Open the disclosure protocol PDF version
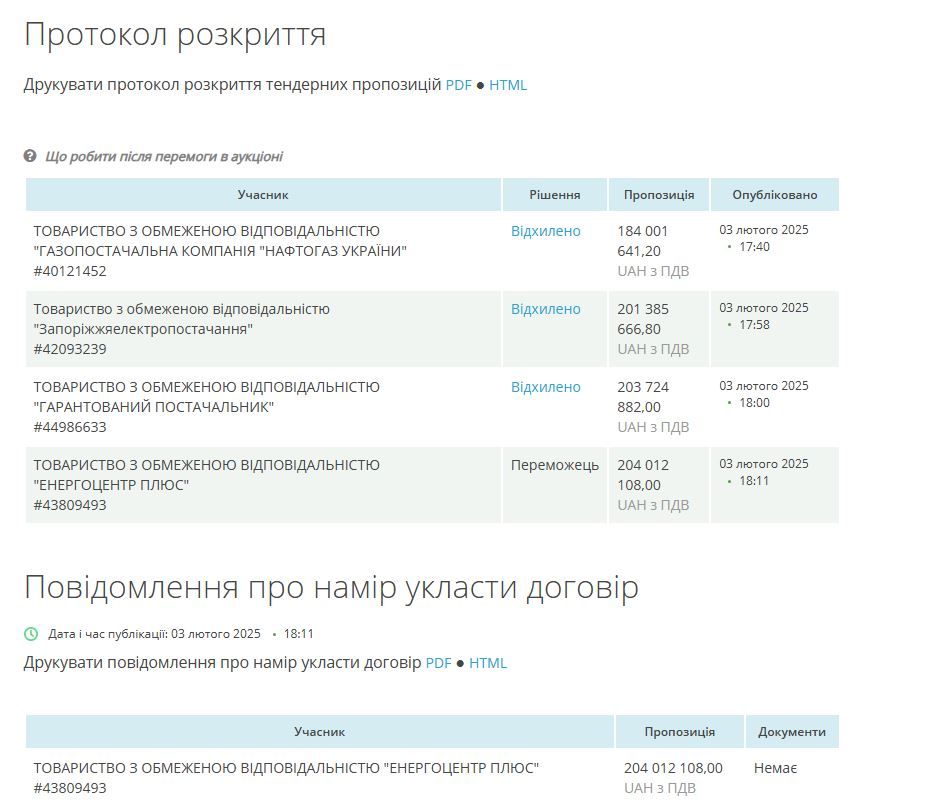The image size is (939, 807). pyautogui.click(x=459, y=85)
